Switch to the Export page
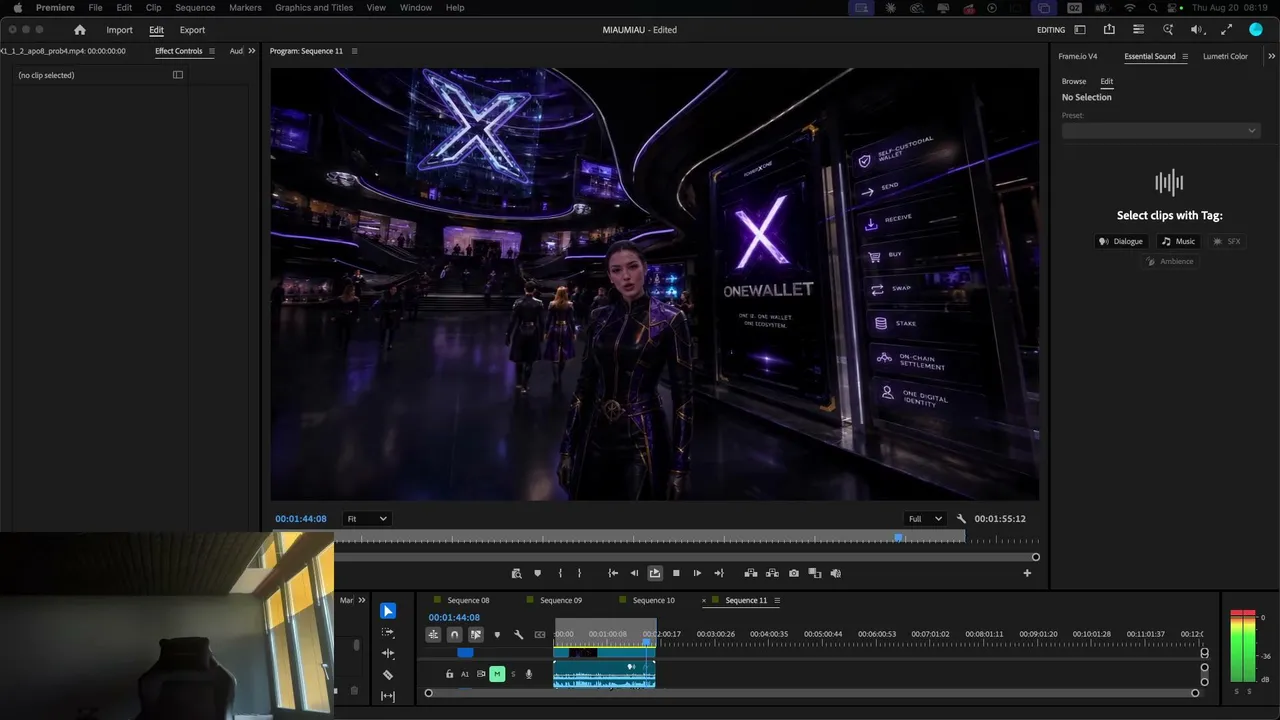This screenshot has width=1280, height=720. coord(192,30)
